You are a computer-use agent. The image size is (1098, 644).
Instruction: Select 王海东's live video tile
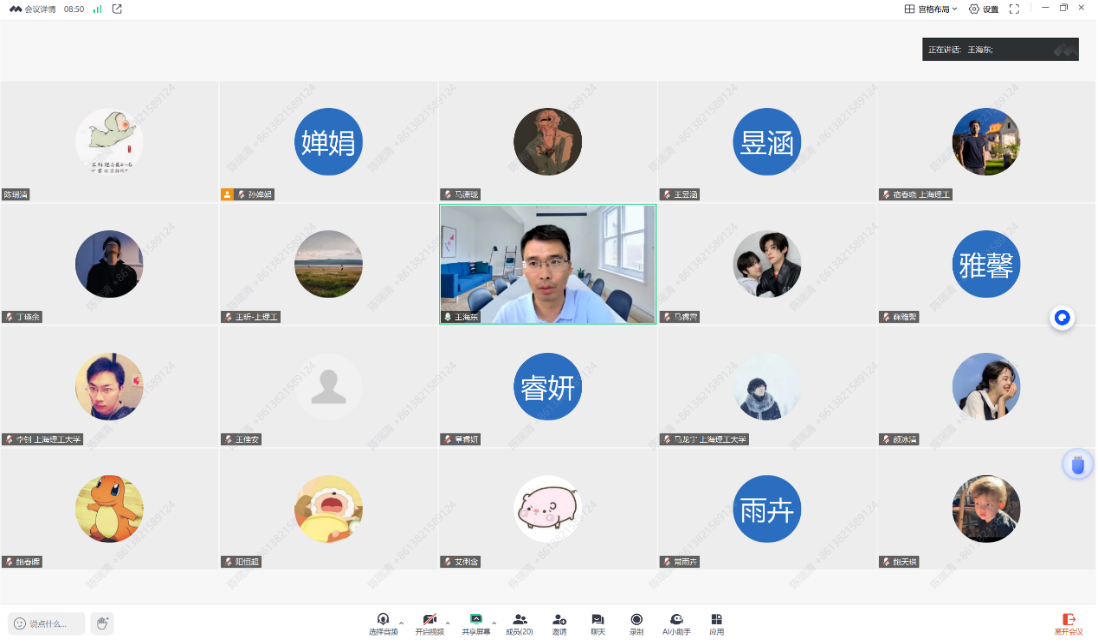click(548, 264)
